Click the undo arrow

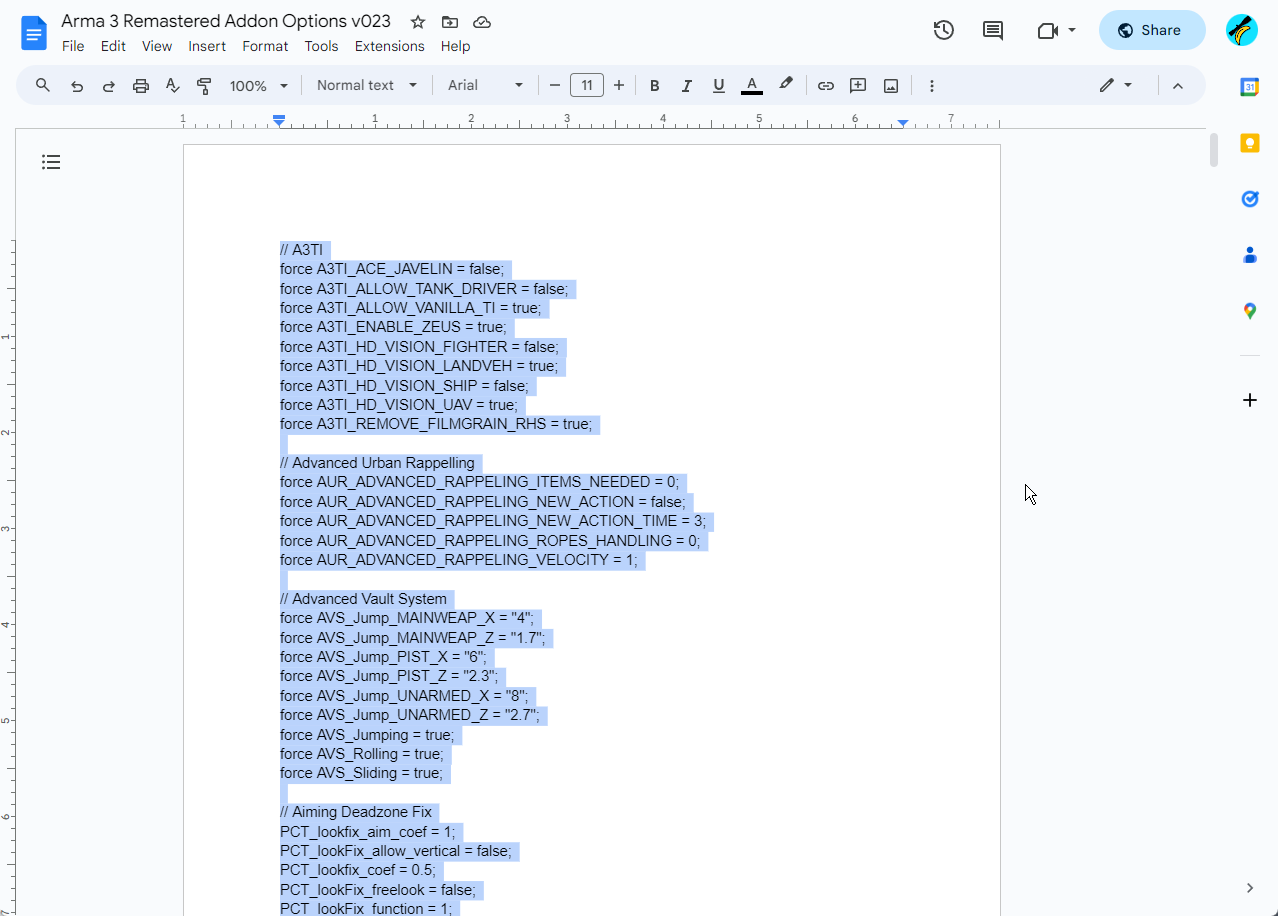click(77, 86)
